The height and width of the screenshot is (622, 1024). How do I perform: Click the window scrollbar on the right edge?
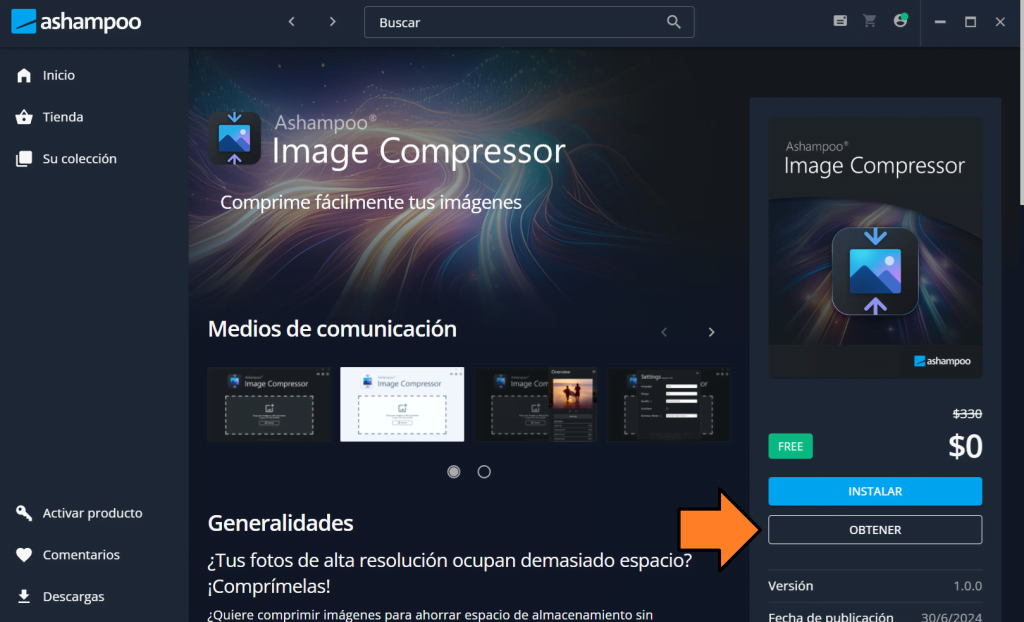click(x=1021, y=103)
